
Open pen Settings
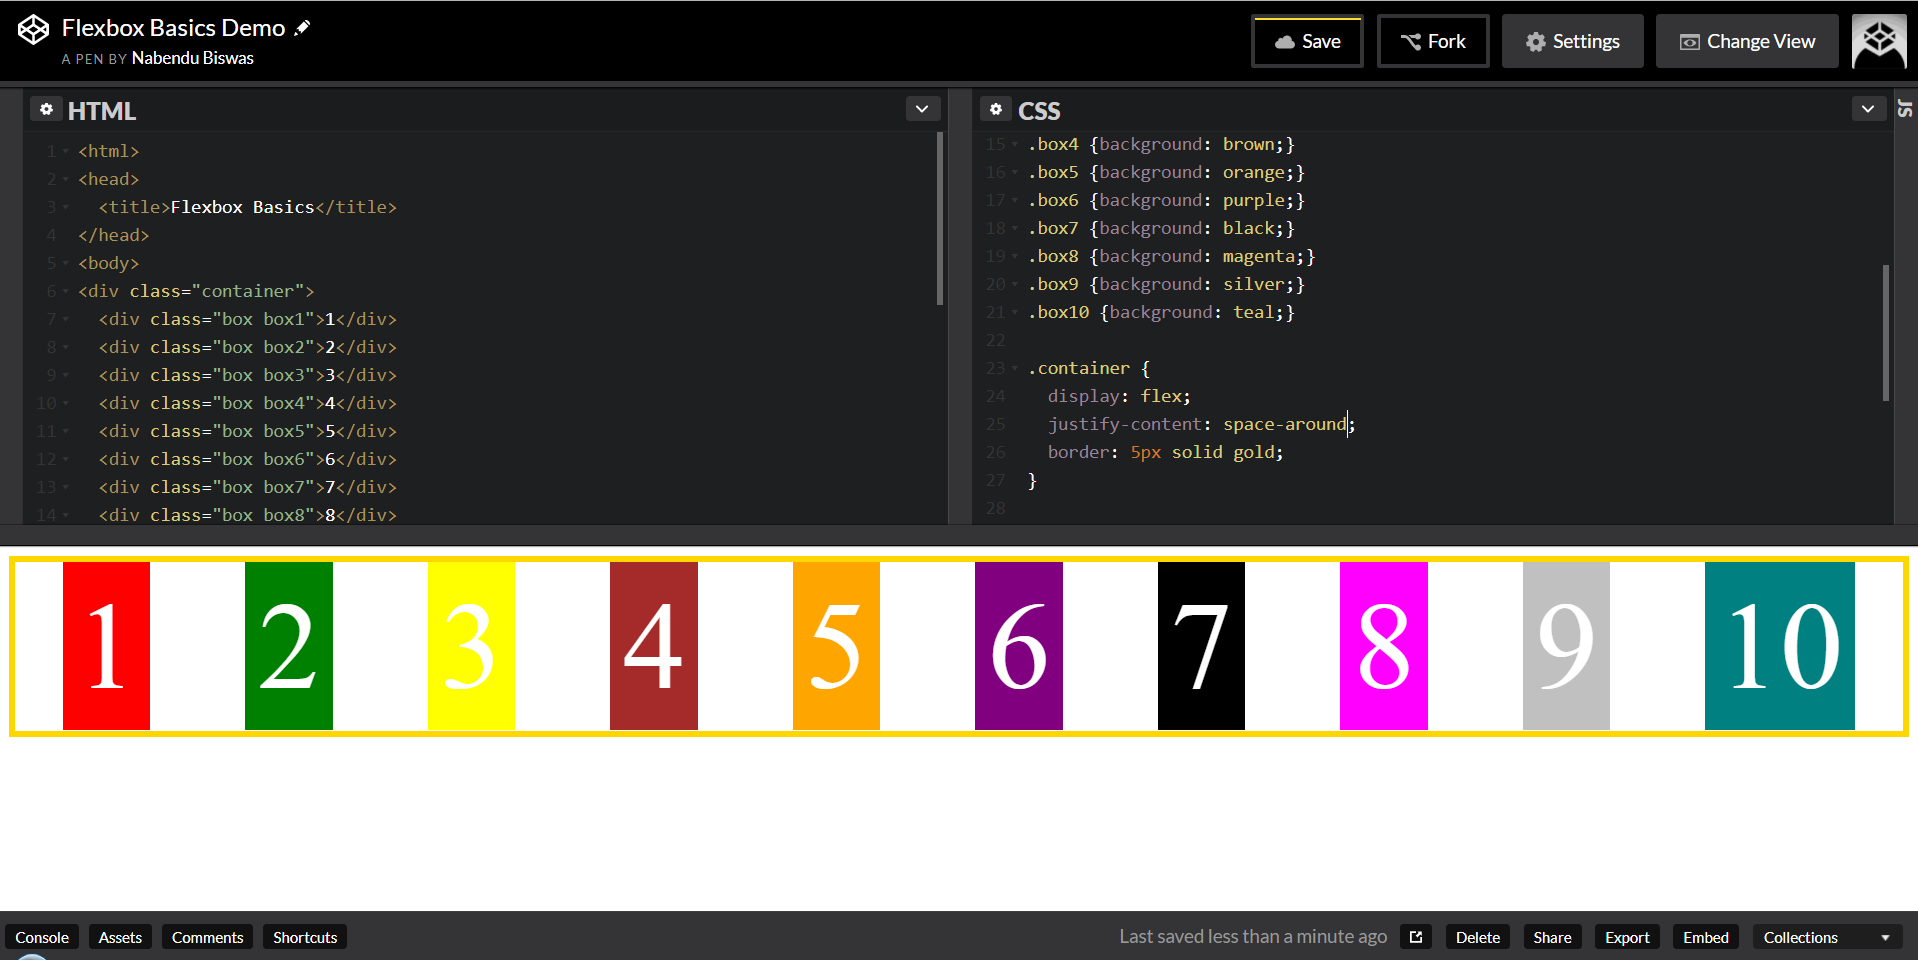click(x=1572, y=41)
